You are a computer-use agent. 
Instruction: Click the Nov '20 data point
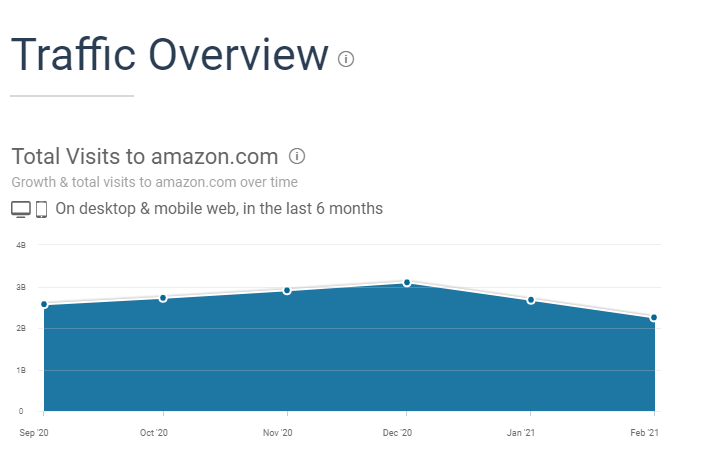(287, 291)
